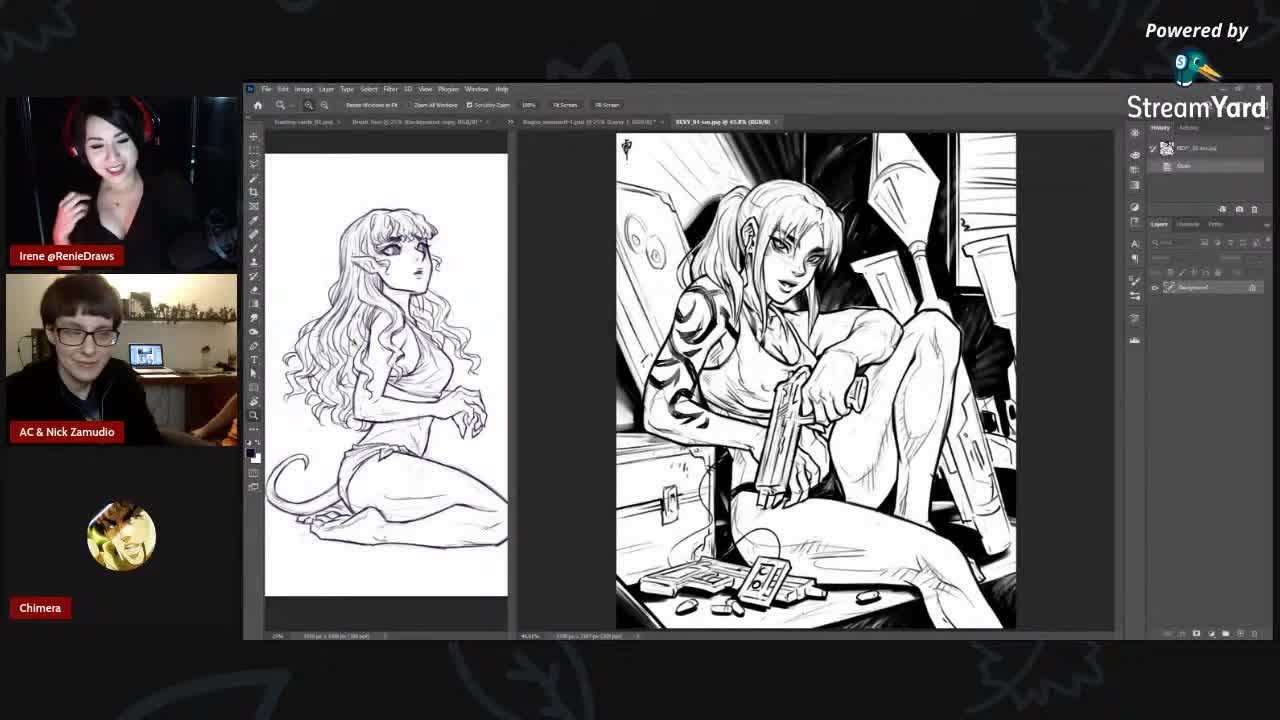Open the Filter menu

(x=391, y=88)
